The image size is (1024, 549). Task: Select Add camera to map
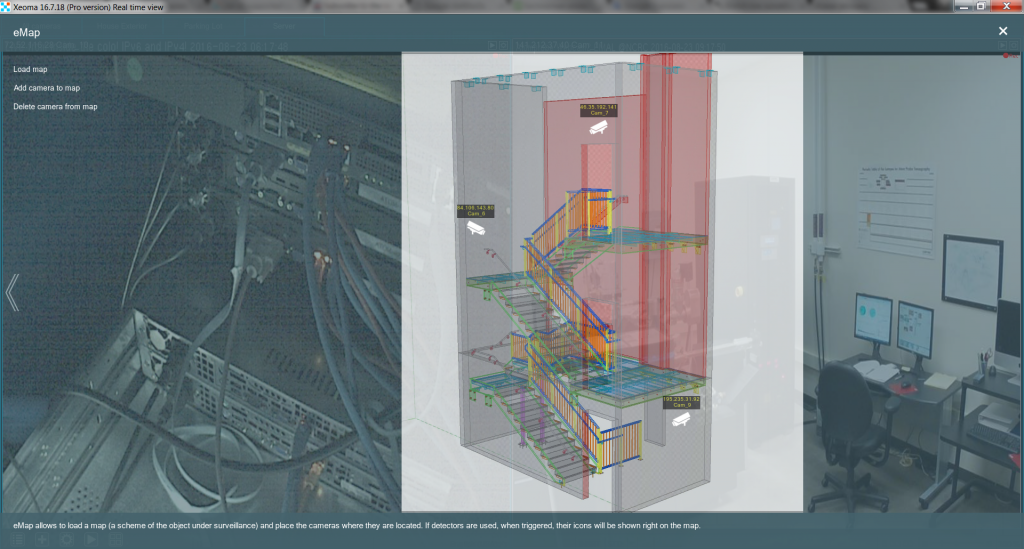[x=46, y=88]
